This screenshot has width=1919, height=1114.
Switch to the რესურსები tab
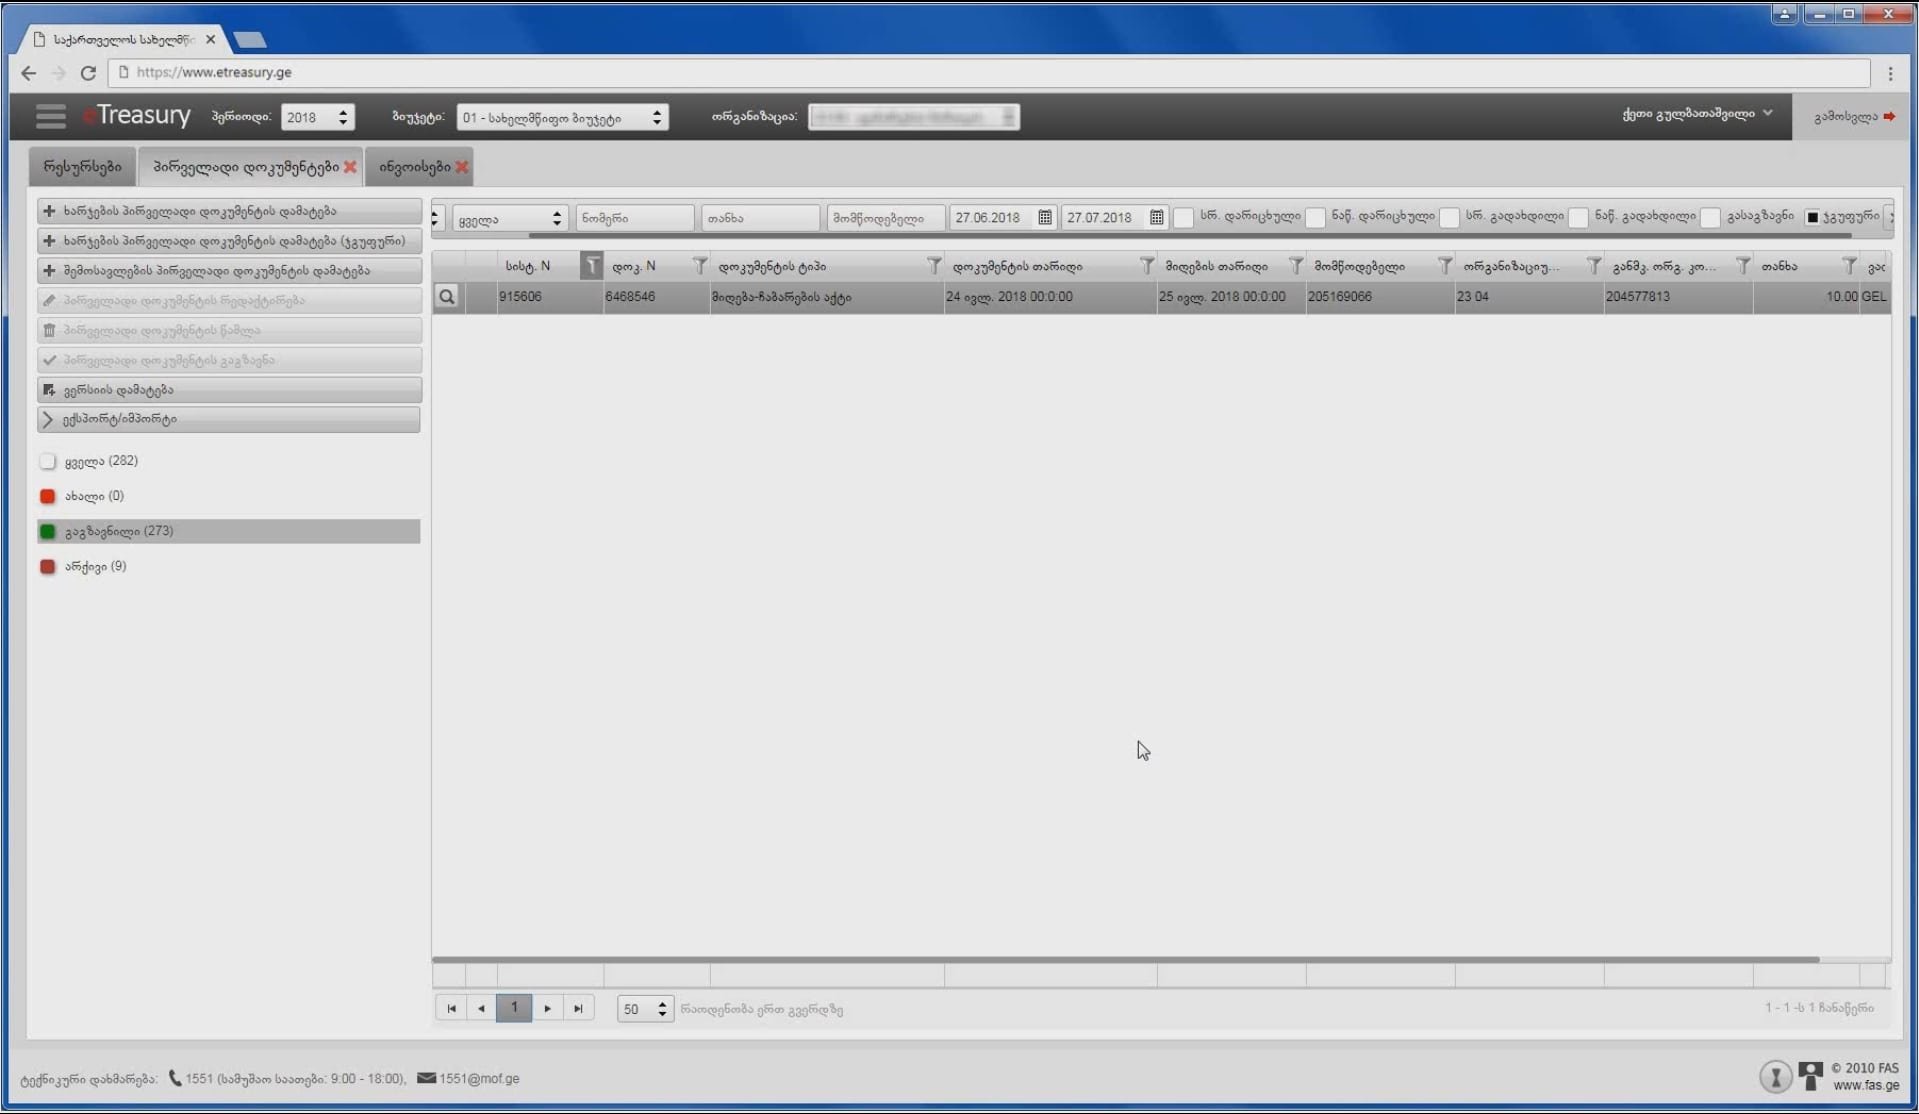pos(83,167)
